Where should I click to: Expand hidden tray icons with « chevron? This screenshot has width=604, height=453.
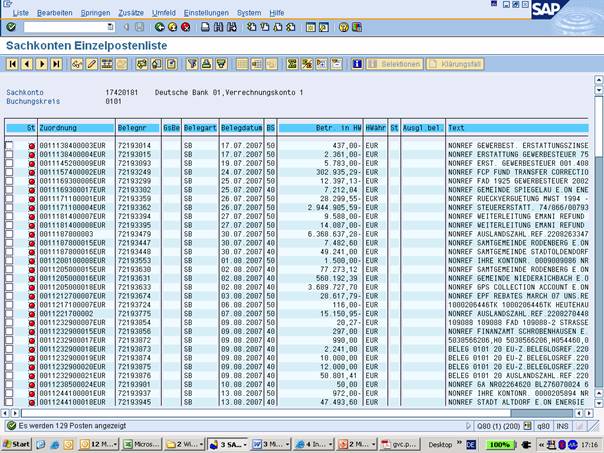(541, 445)
